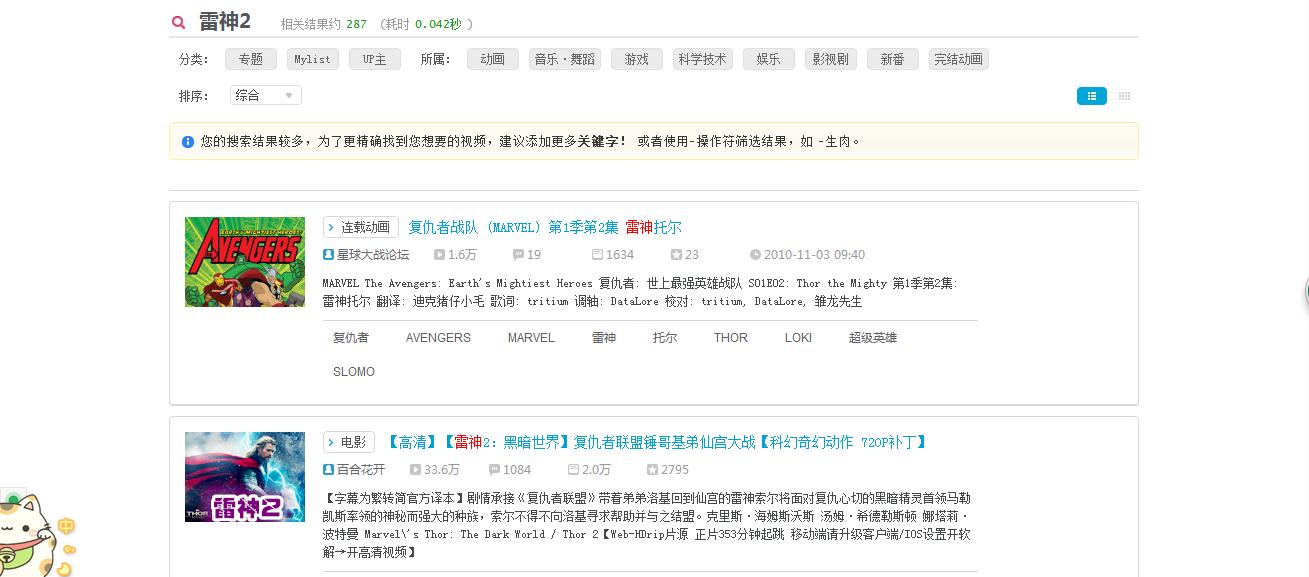
Task: Click the info icon in the yellow notice
Action: [x=187, y=142]
